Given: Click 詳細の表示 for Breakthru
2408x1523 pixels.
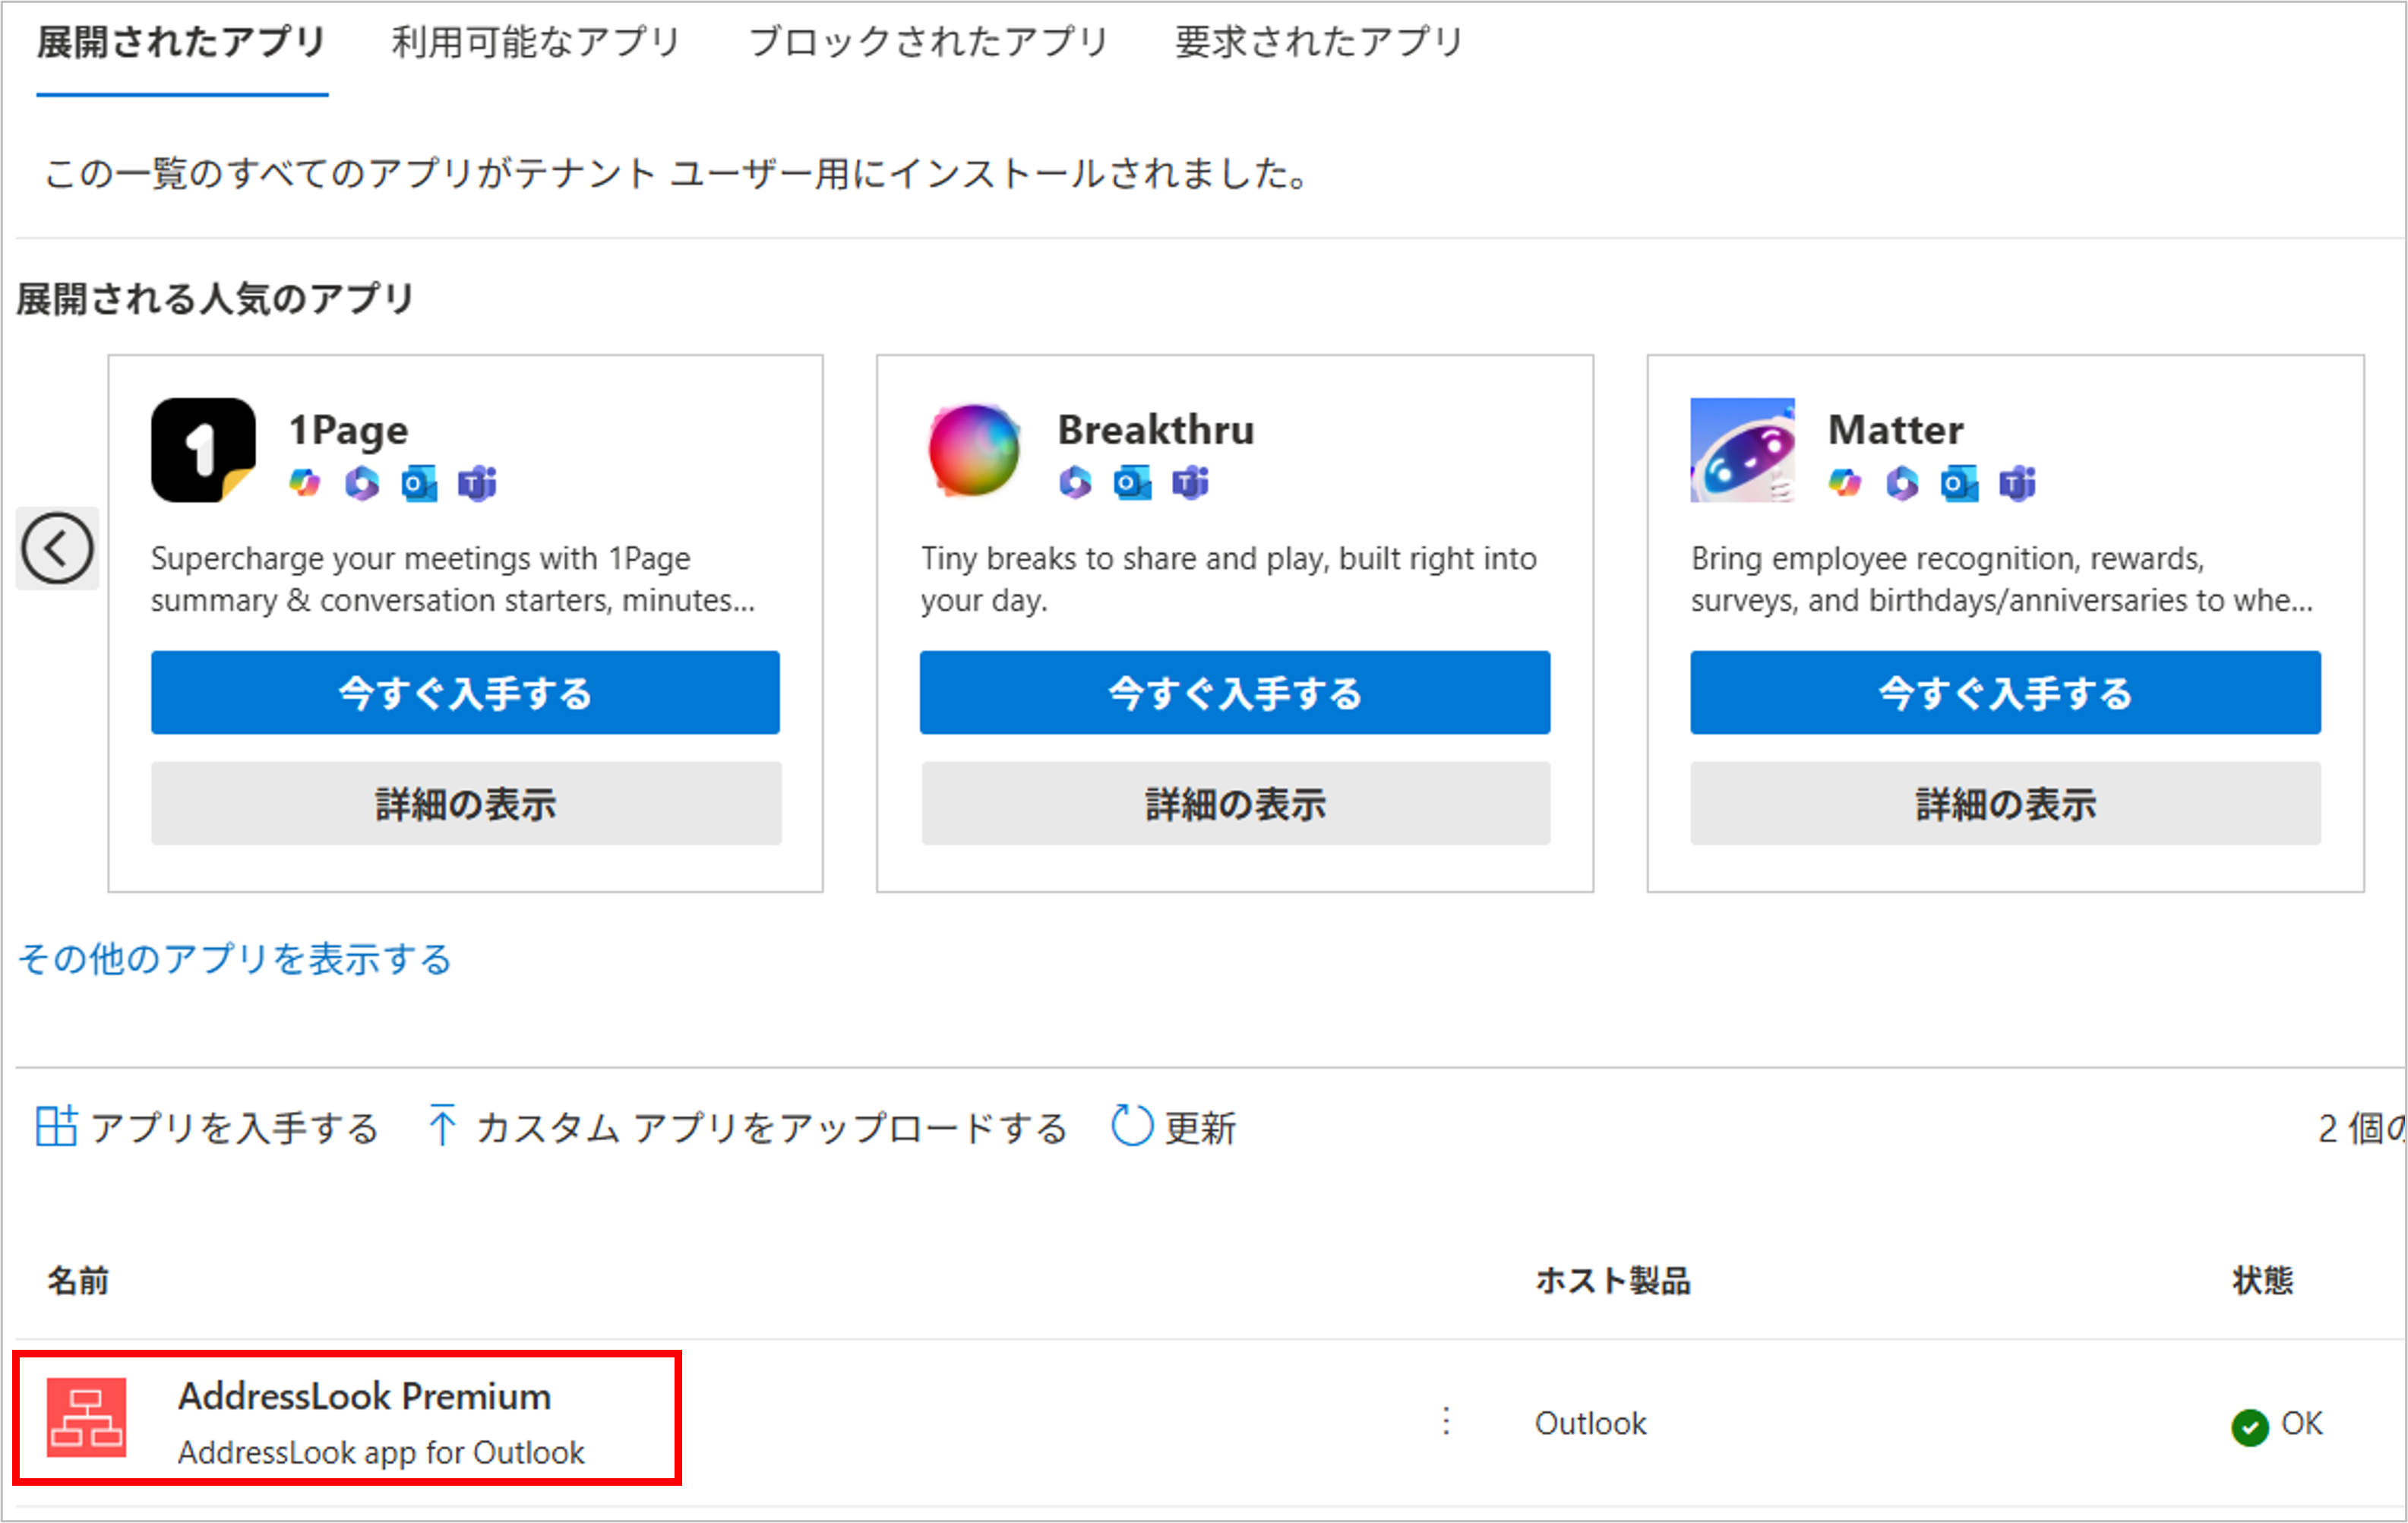Looking at the screenshot, I should [x=1235, y=803].
